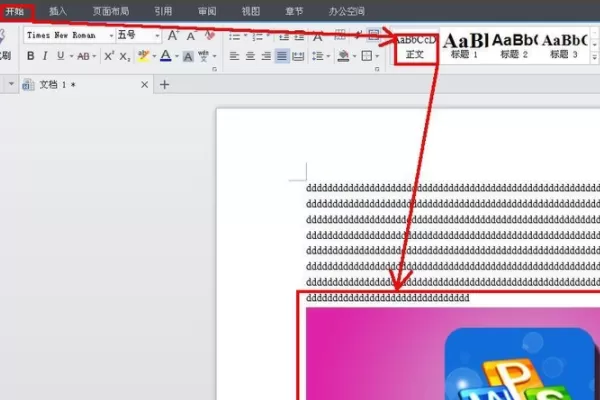Click the decrease indent icon
Screen dimensions: 600x400
pyautogui.click(x=284, y=37)
